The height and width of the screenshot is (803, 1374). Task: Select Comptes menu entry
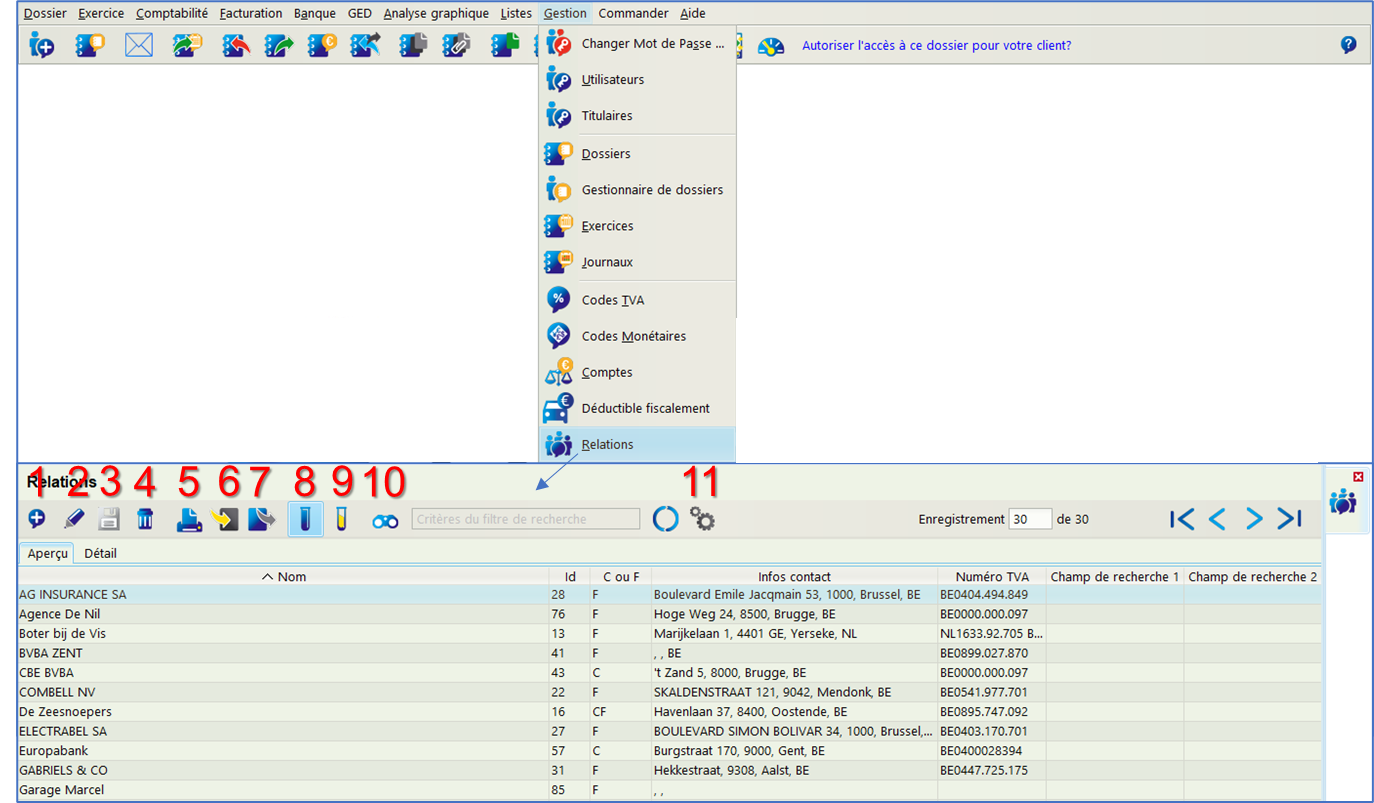[637, 372]
